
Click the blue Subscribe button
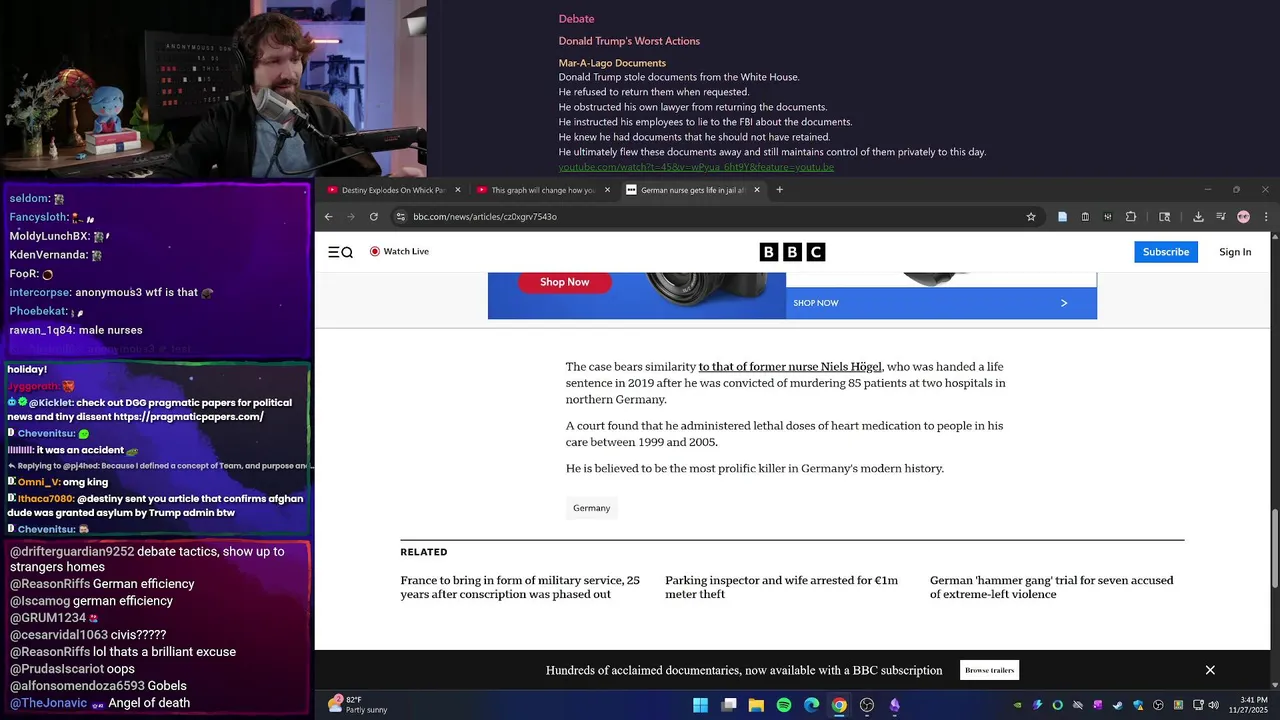(1166, 252)
